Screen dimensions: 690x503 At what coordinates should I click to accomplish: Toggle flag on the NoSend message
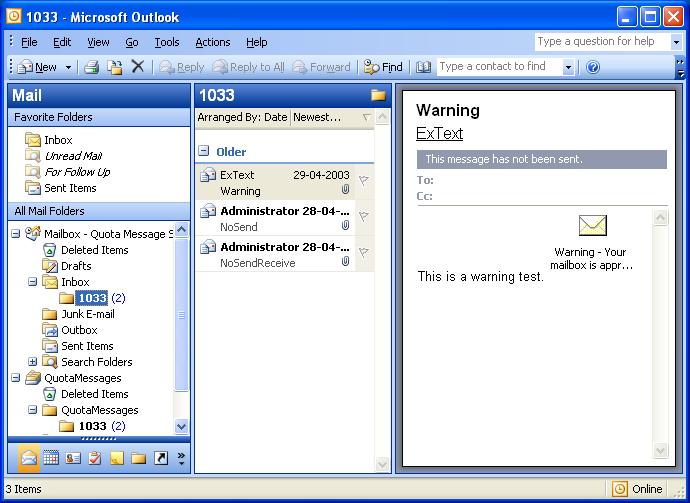point(364,217)
